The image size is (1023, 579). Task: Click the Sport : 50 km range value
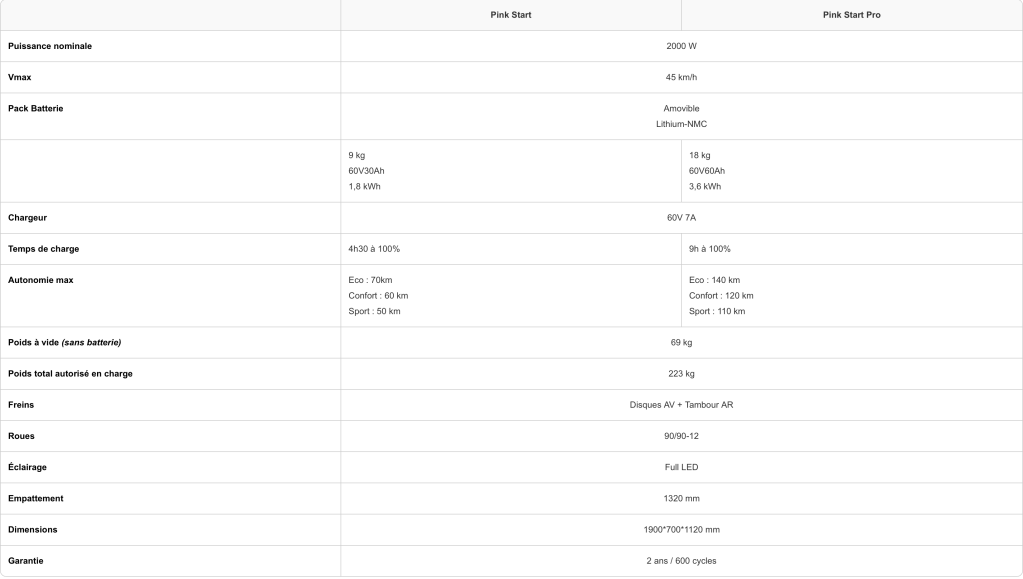(x=376, y=311)
